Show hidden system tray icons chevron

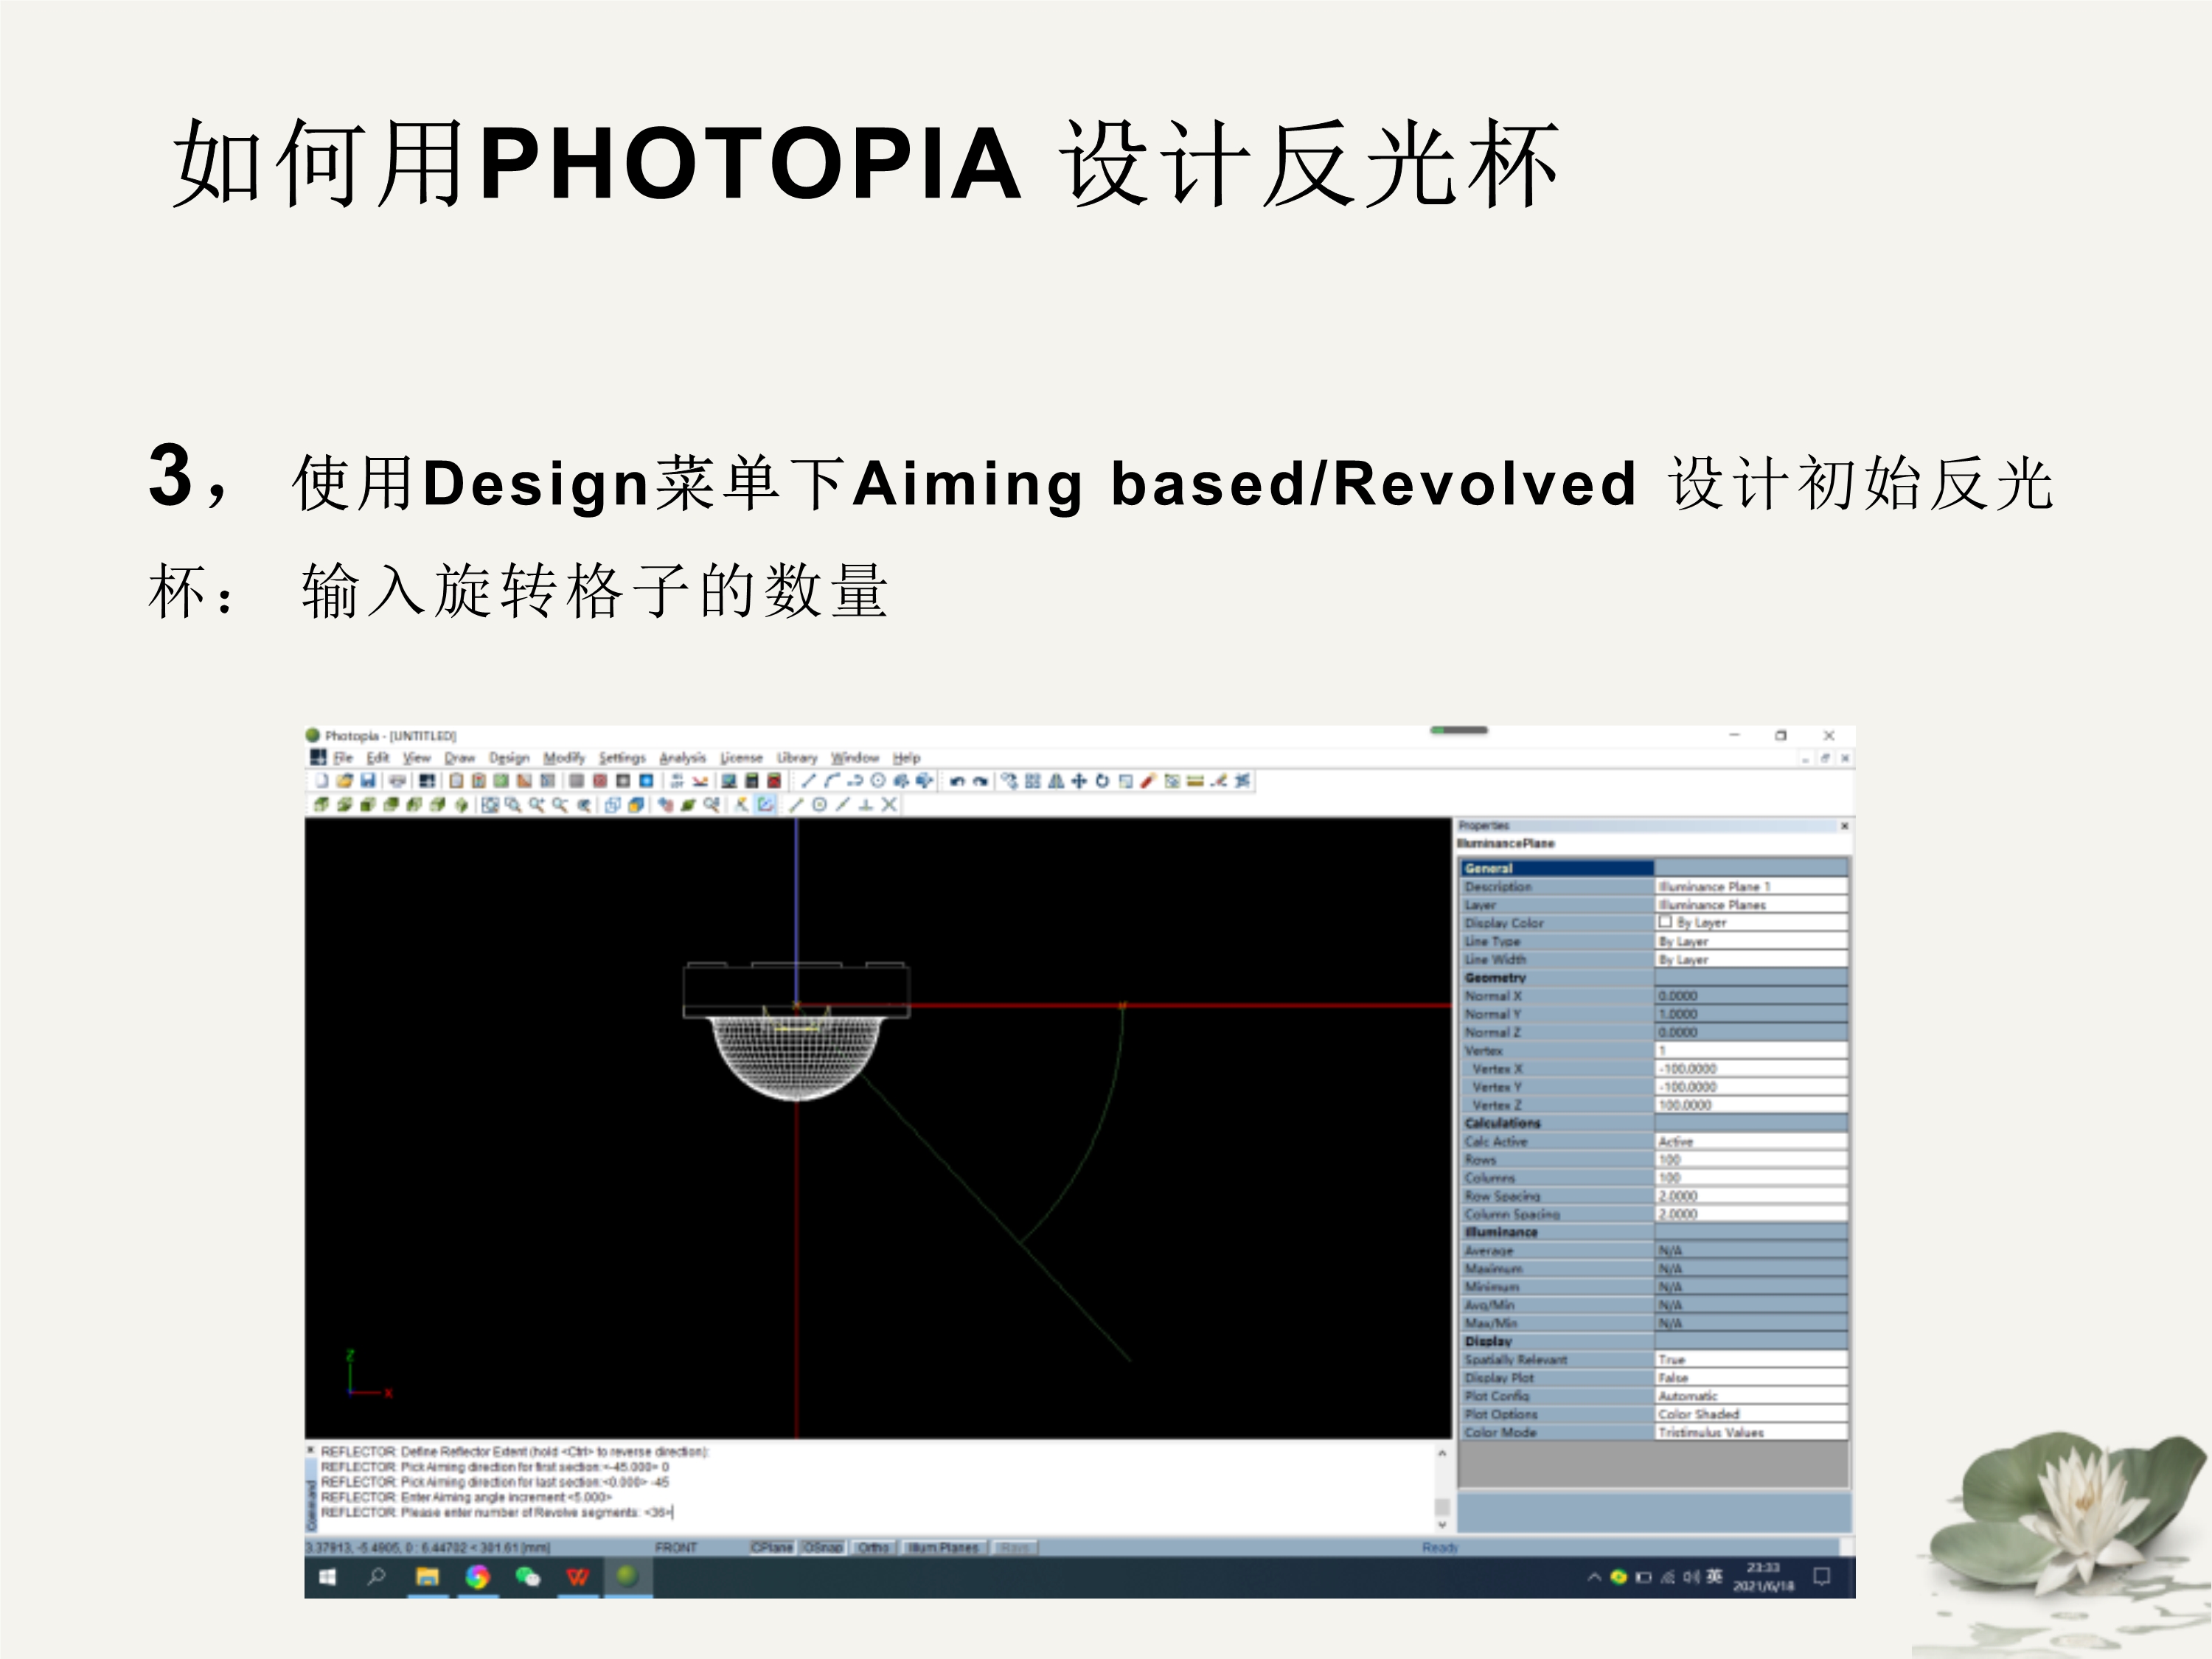[x=1594, y=1578]
